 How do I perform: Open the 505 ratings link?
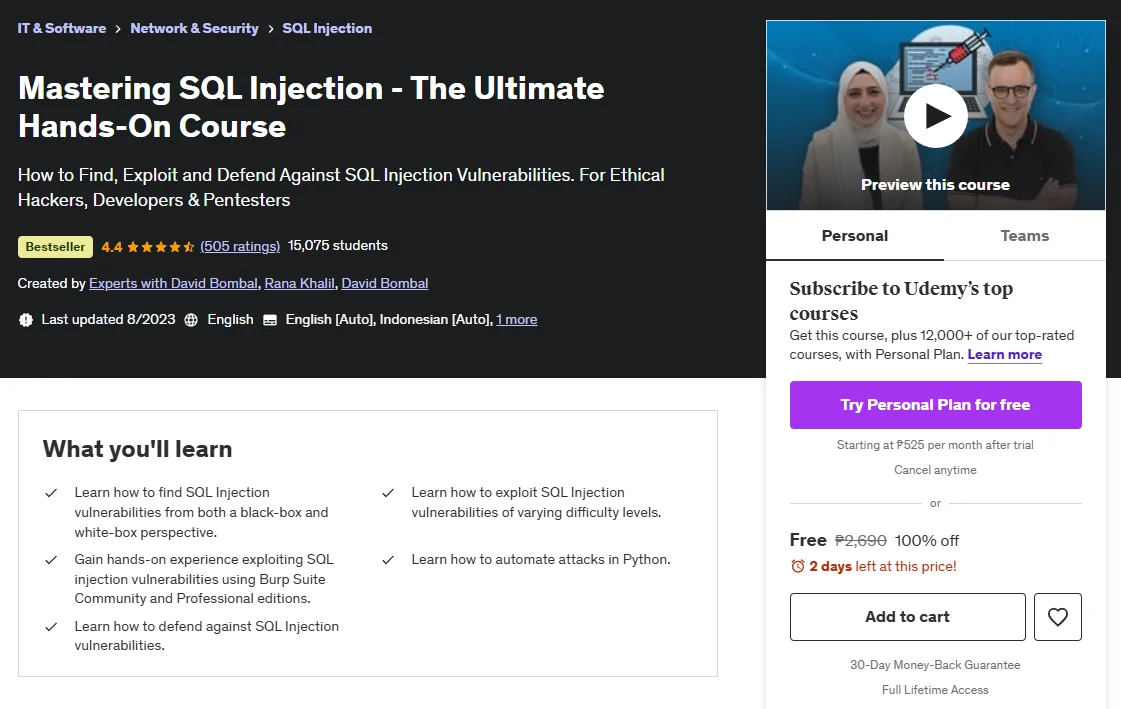240,247
